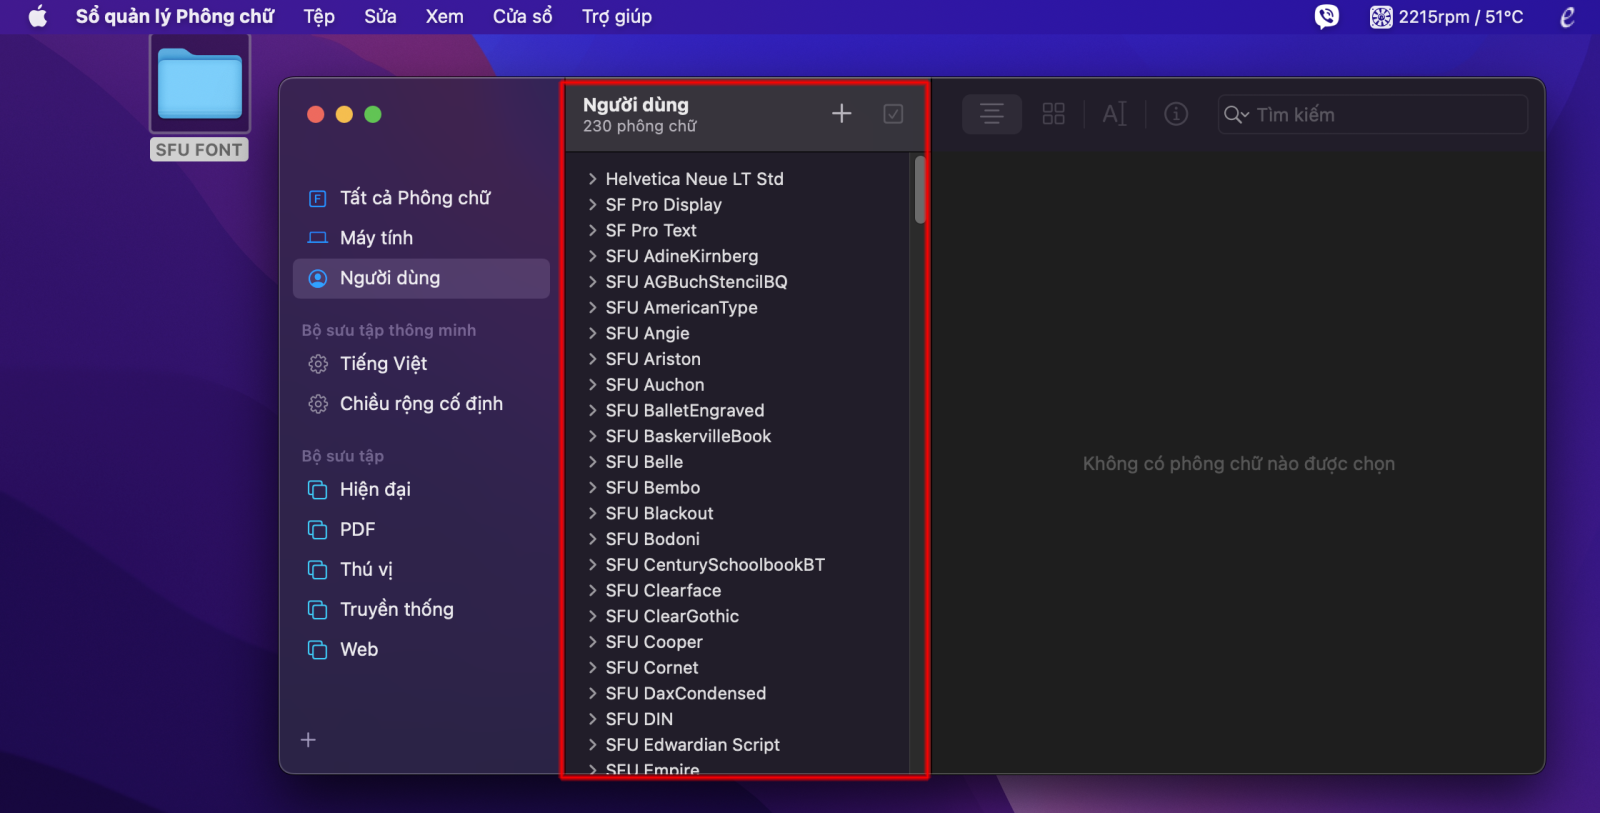
Task: Expand Helvetica Neue LT Std font family
Action: pos(592,179)
